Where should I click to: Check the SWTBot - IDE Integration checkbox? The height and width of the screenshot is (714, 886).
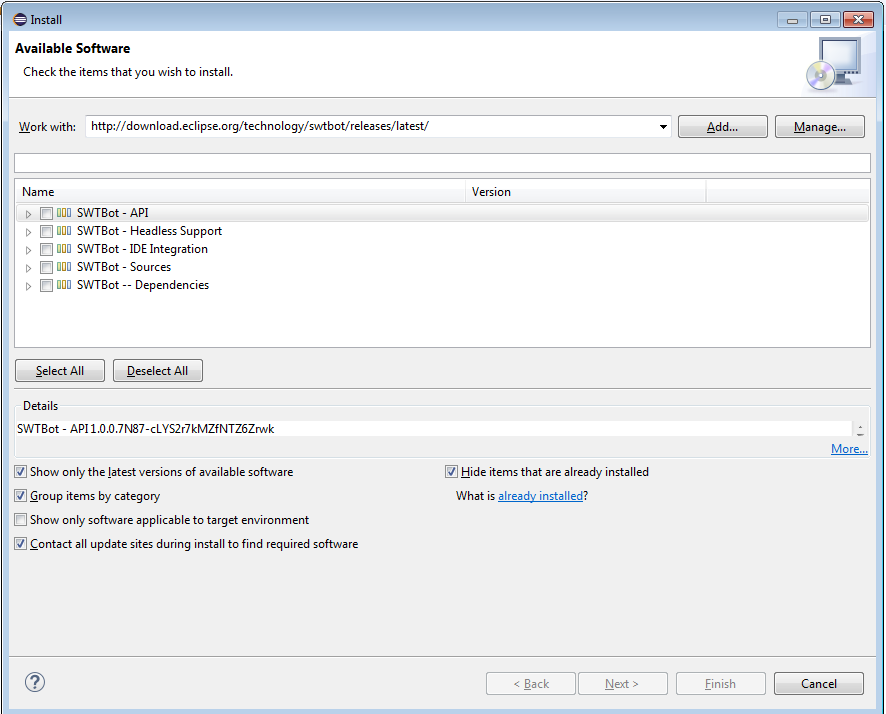[46, 250]
